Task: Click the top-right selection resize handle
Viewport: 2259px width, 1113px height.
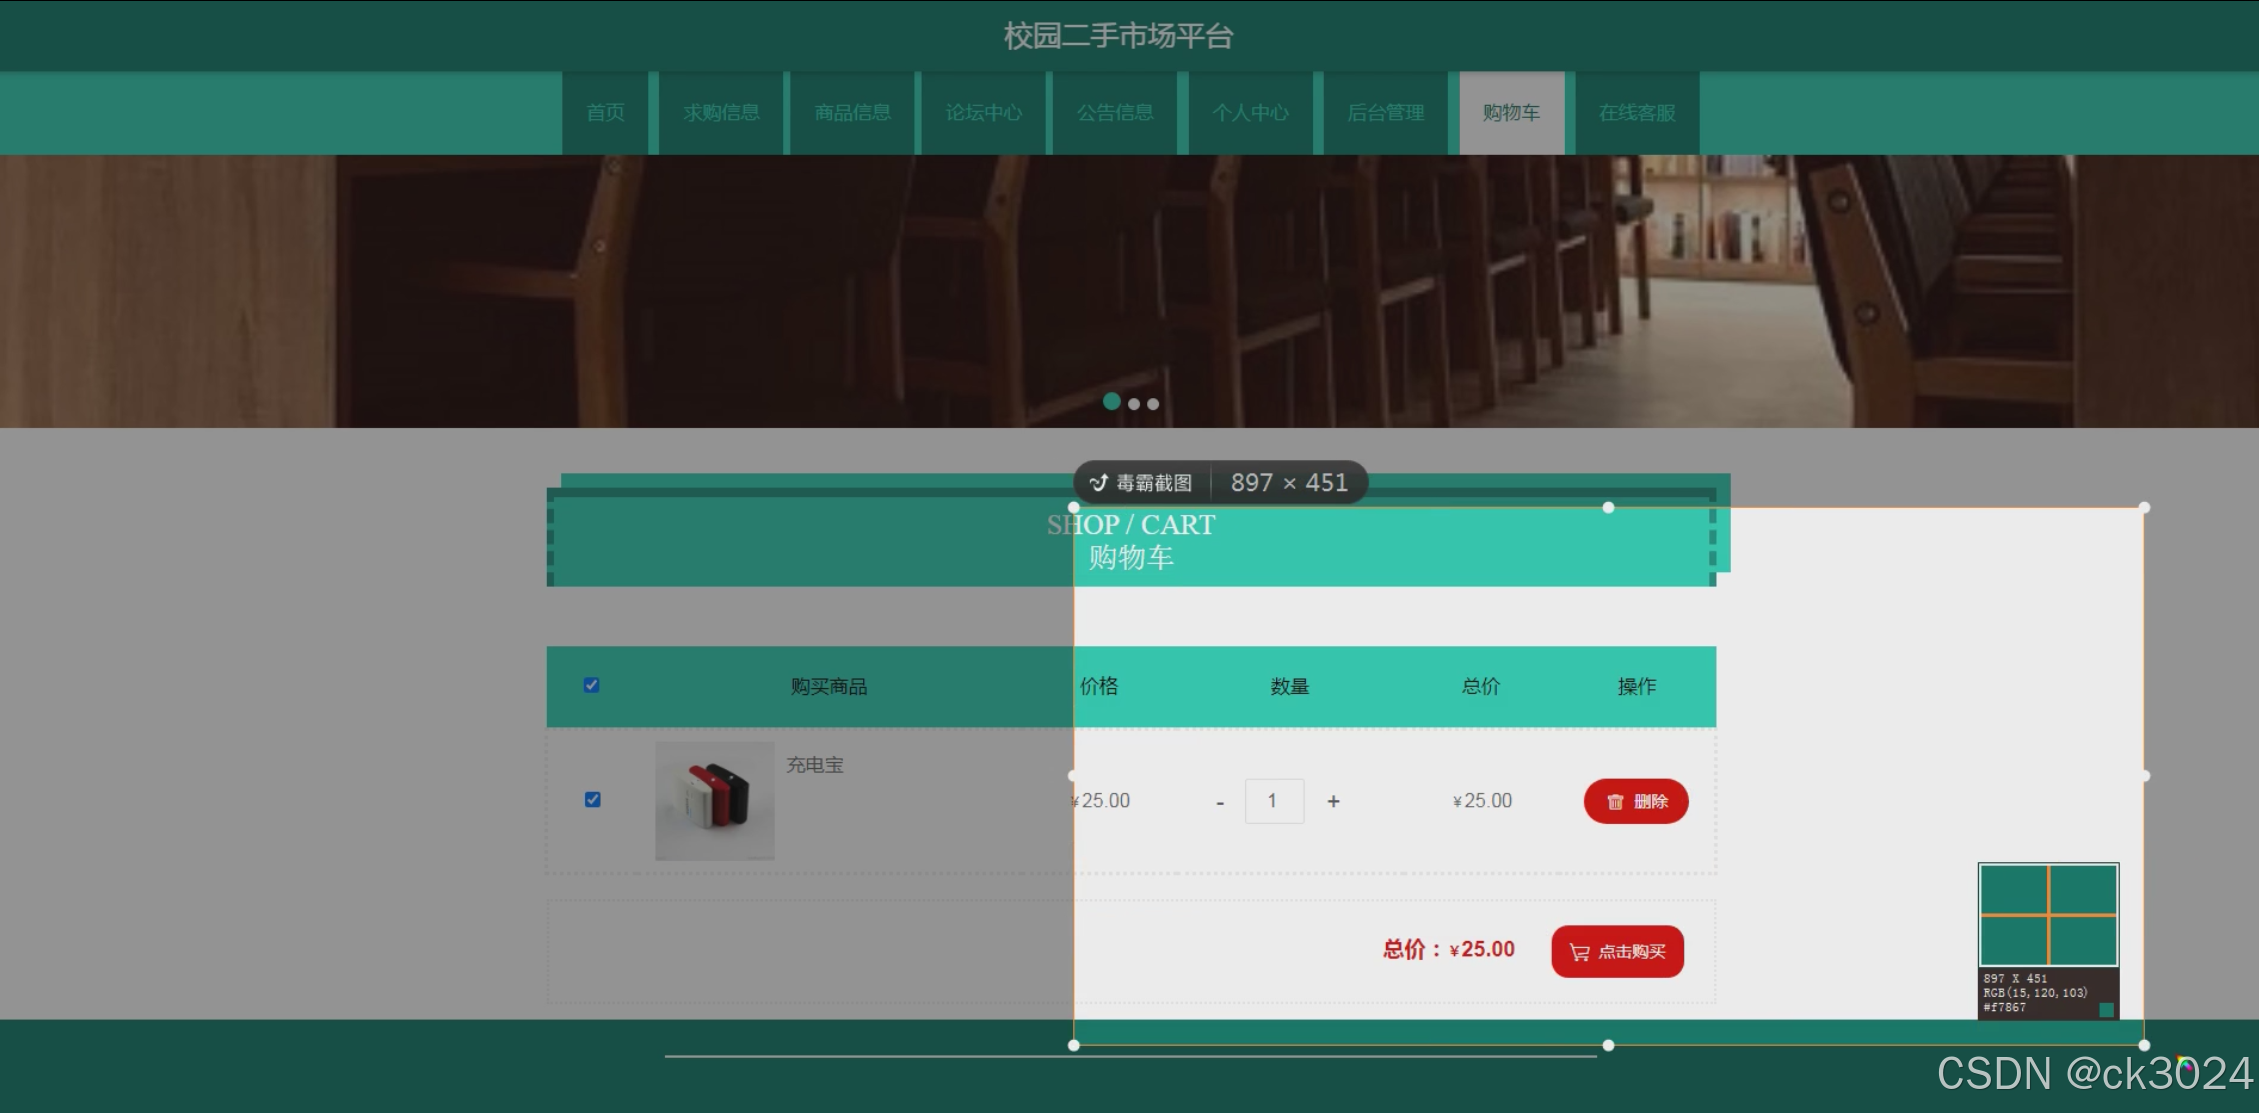Action: point(2144,508)
